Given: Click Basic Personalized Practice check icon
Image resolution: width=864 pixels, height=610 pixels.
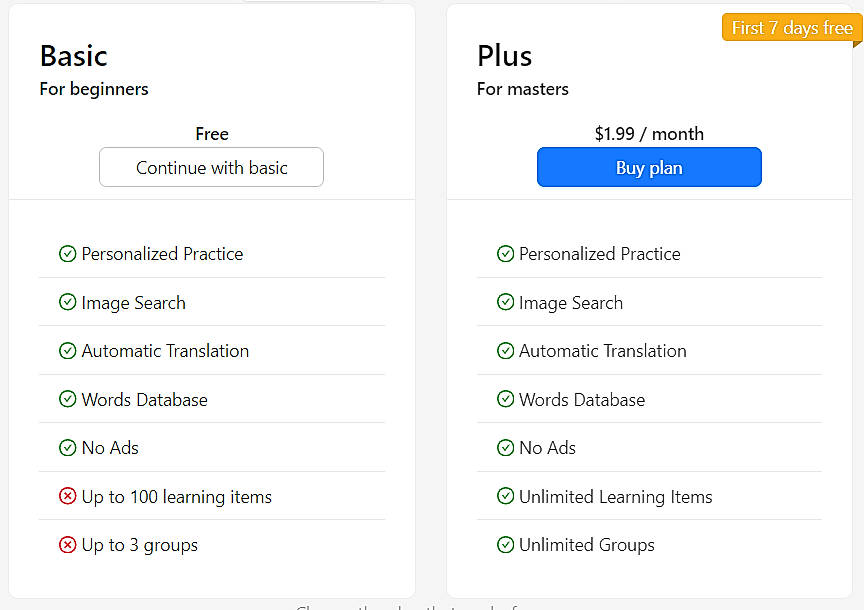Looking at the screenshot, I should [x=67, y=253].
